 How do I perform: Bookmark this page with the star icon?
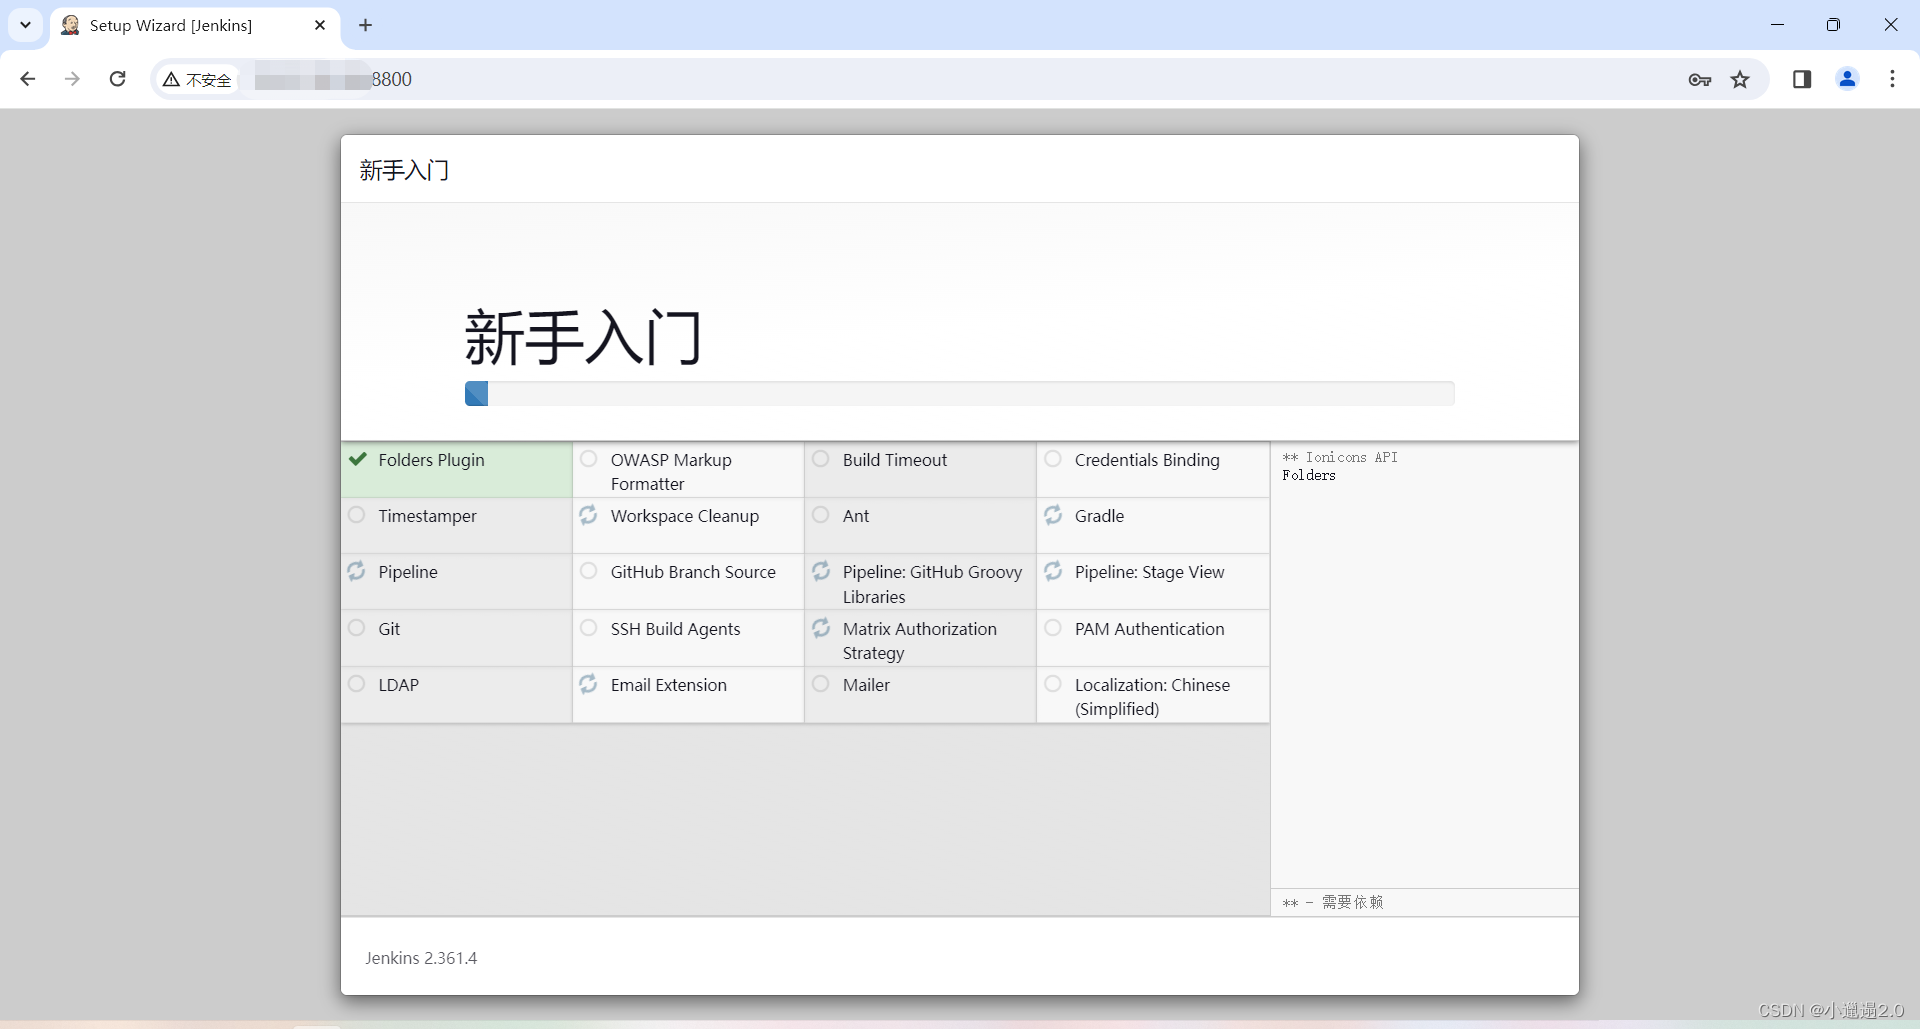(1740, 80)
